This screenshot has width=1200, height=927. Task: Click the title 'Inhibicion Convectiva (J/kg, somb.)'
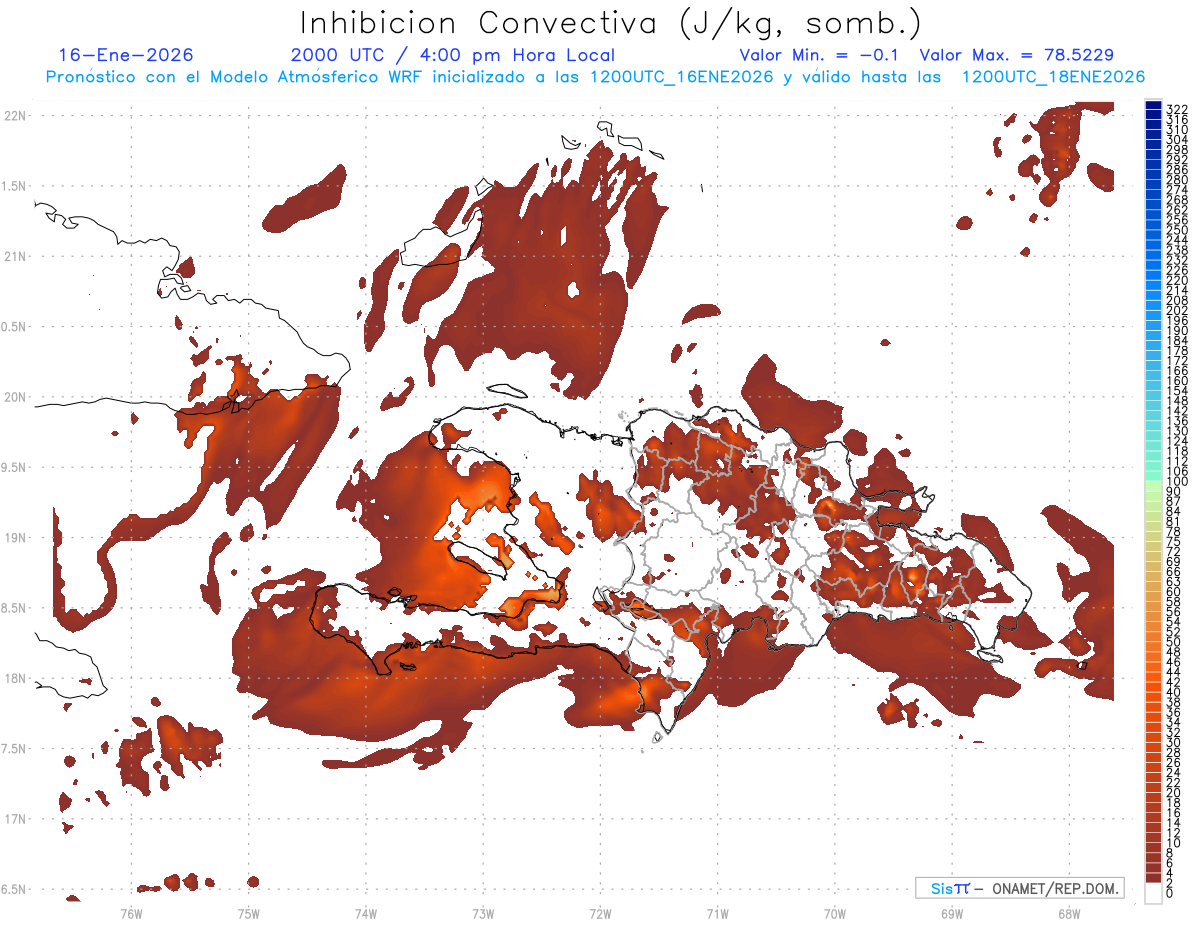point(611,23)
